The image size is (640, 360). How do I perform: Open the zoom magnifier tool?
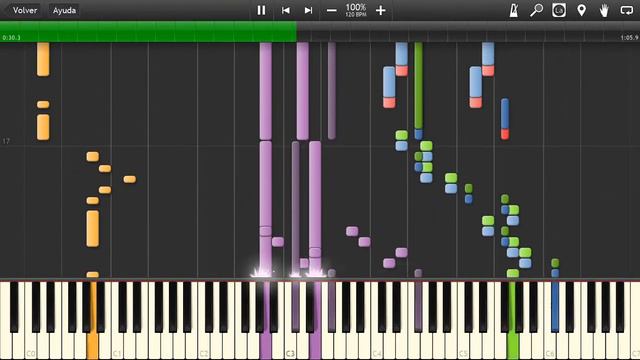536,10
